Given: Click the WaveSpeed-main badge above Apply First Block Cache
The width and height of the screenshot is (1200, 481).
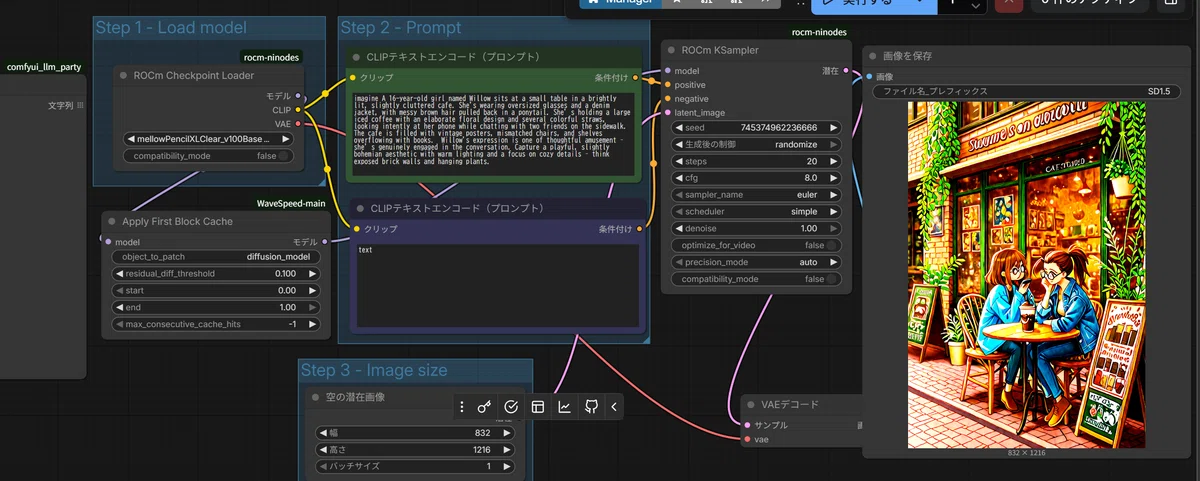Looking at the screenshot, I should pyautogui.click(x=289, y=203).
